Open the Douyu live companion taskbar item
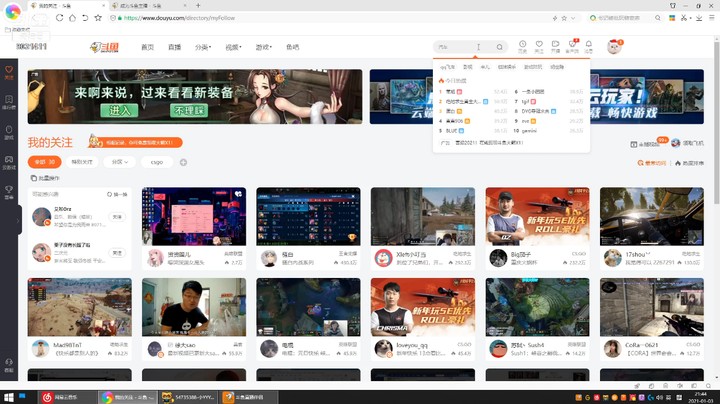The image size is (720, 404). 248,397
